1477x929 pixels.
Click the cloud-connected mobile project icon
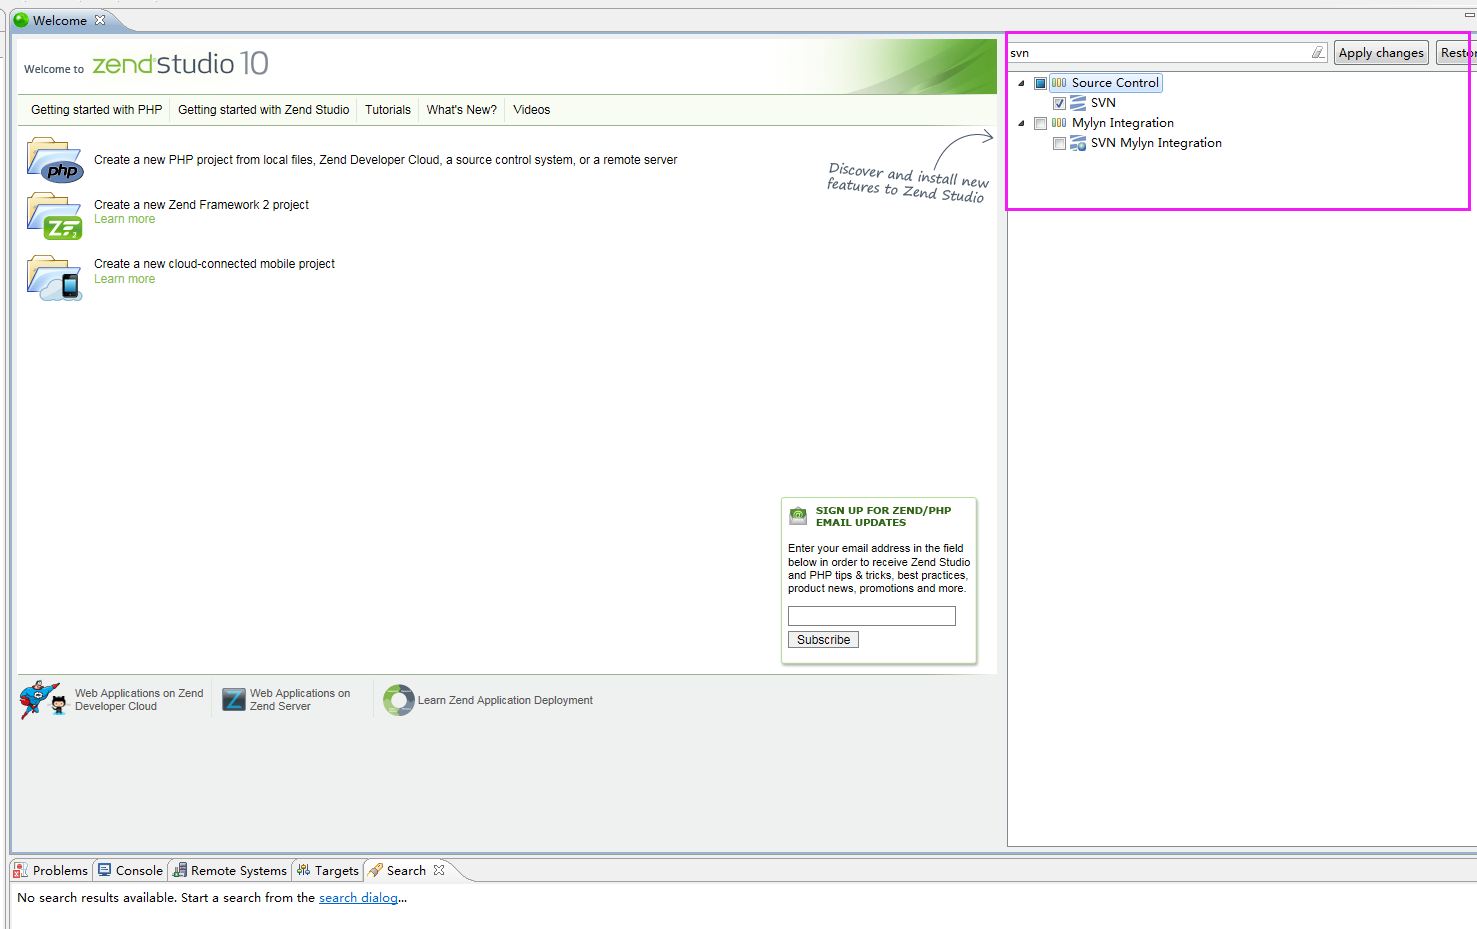[x=55, y=278]
